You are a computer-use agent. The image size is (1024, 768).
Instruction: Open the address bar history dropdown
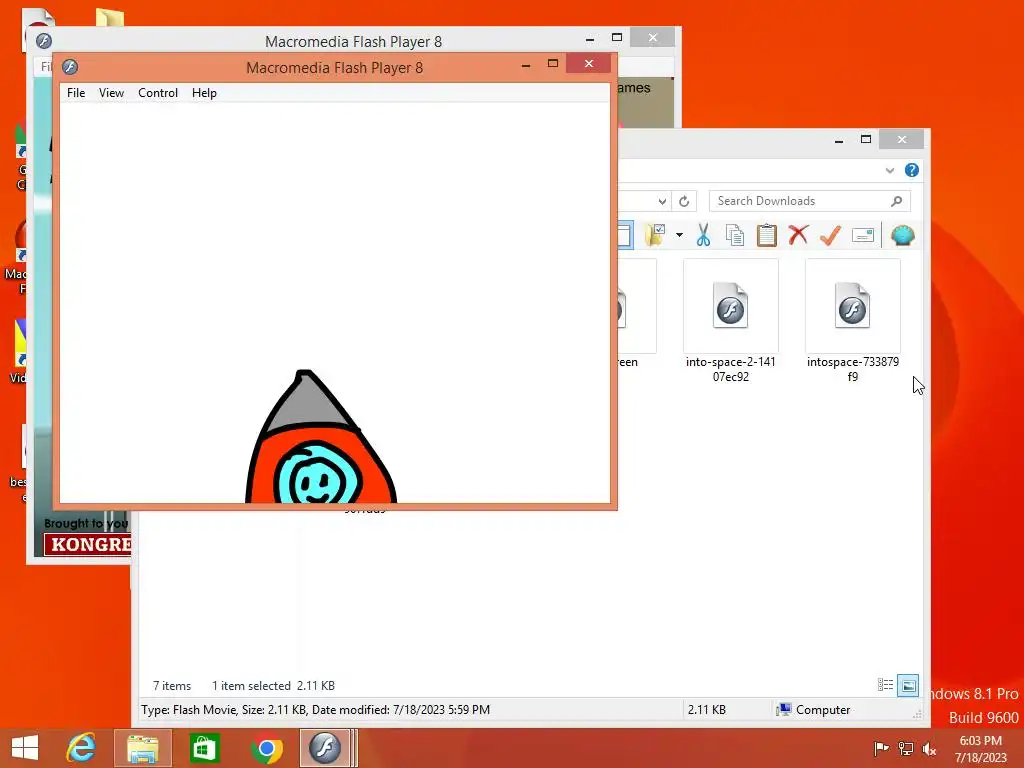(662, 201)
